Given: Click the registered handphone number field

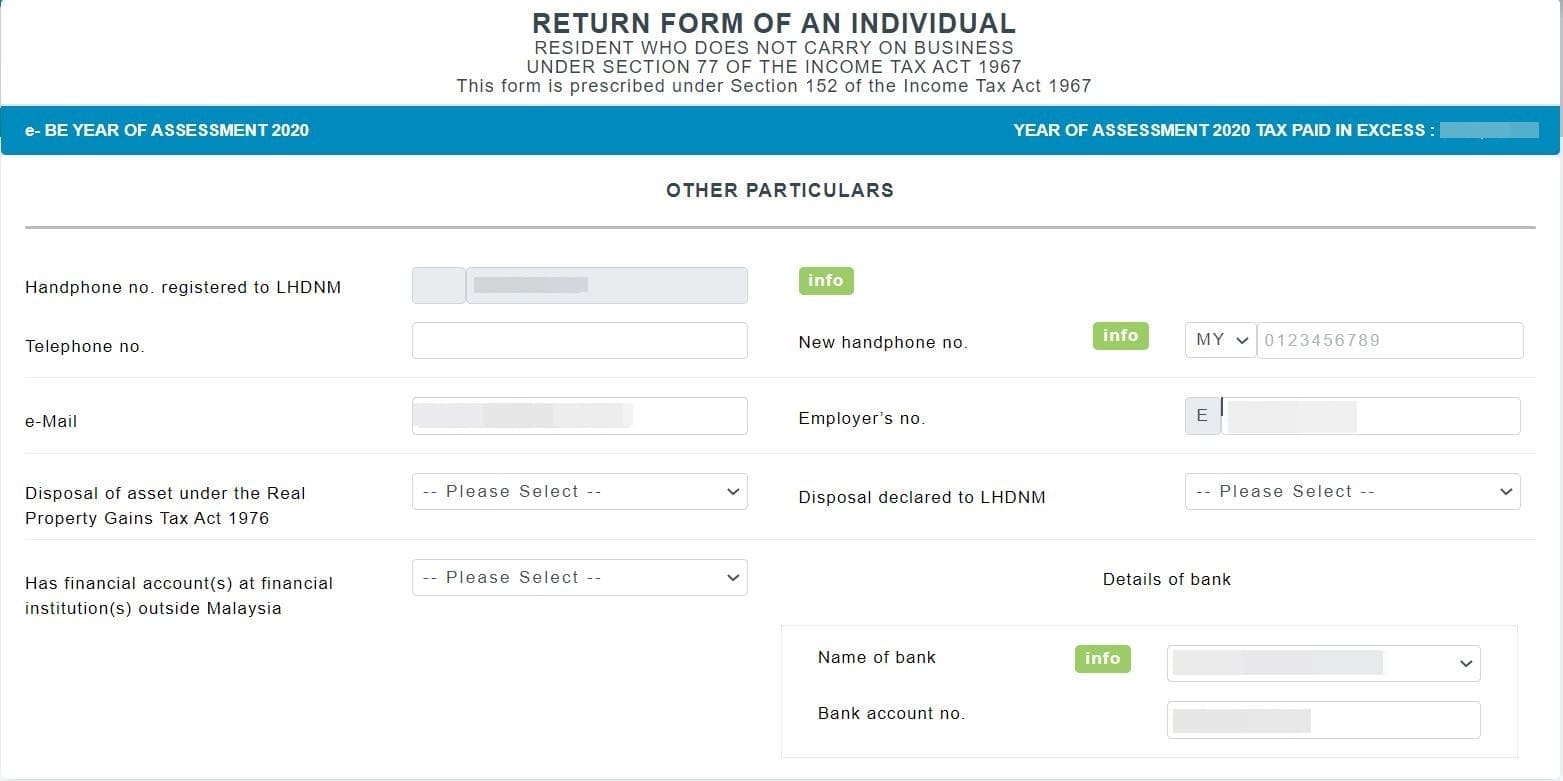Looking at the screenshot, I should pos(606,286).
